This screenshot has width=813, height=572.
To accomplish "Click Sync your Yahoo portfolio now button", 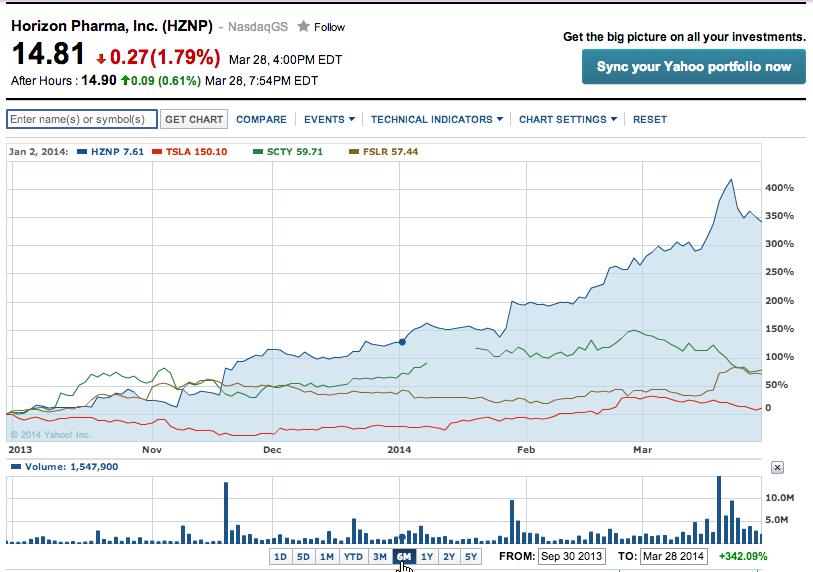I will (x=694, y=66).
